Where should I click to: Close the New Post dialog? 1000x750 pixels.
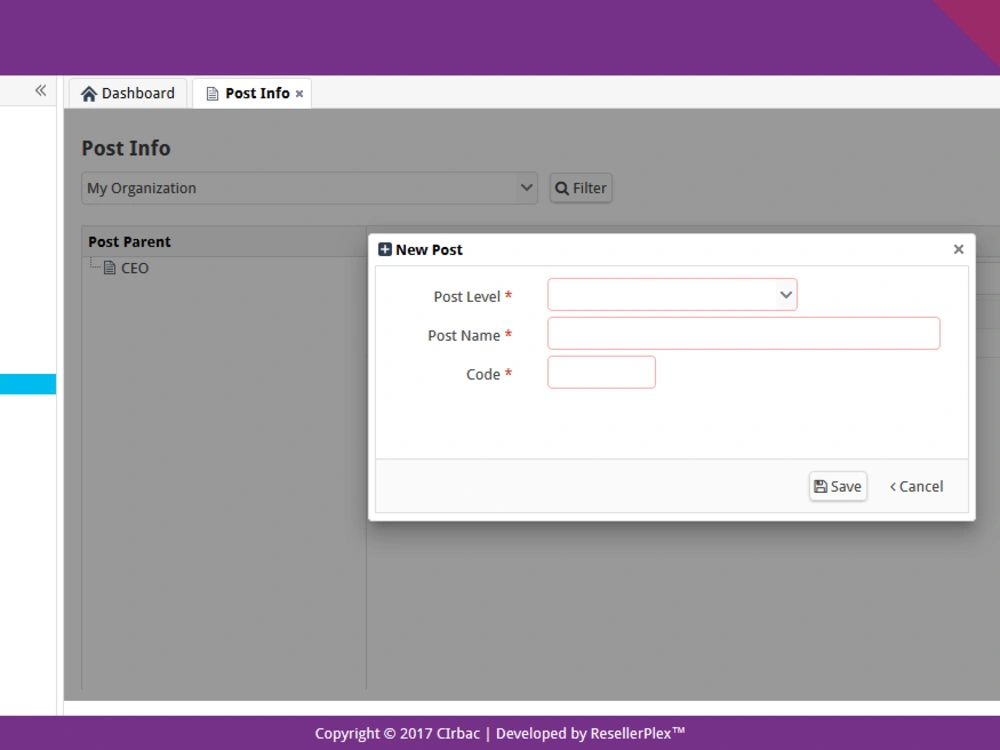pyautogui.click(x=958, y=249)
